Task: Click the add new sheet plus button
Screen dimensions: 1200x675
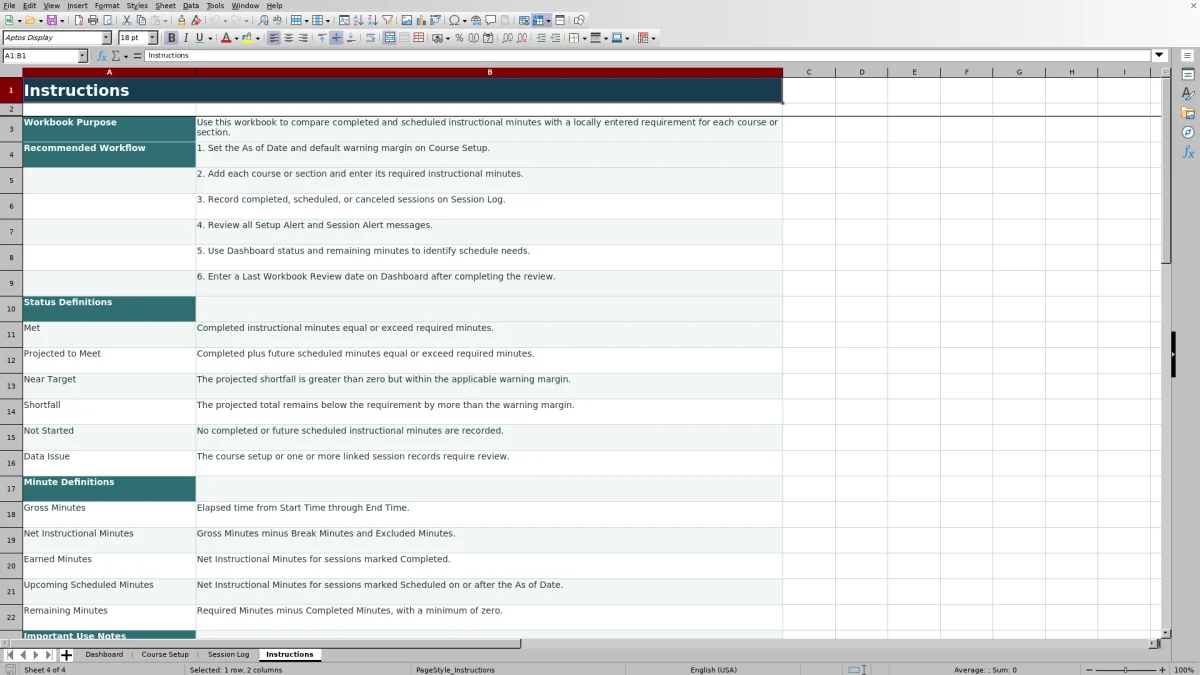Action: (x=66, y=655)
